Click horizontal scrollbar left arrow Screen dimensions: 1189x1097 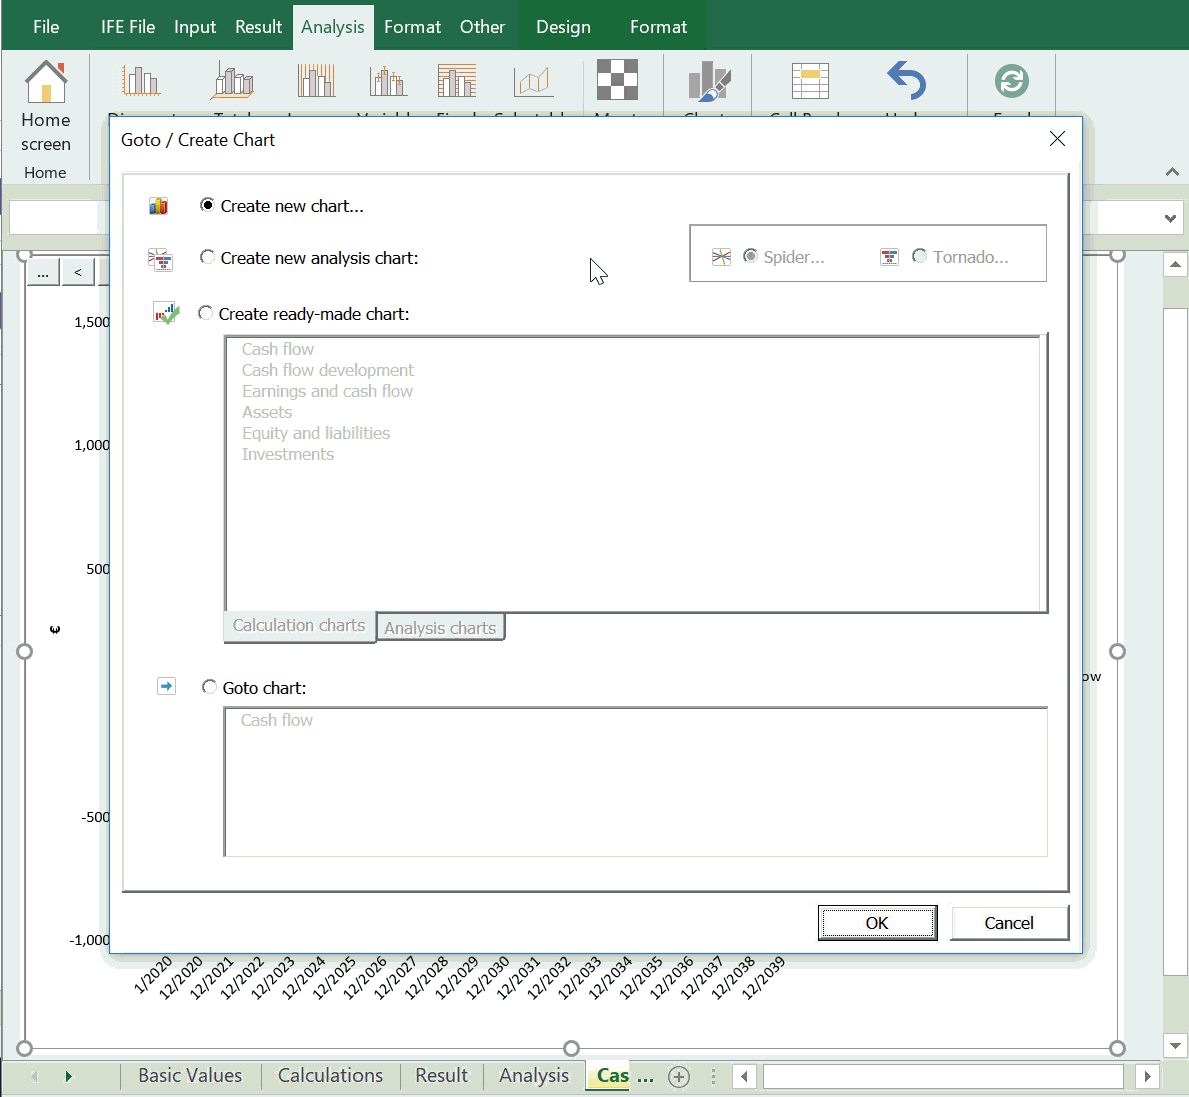click(x=744, y=1077)
